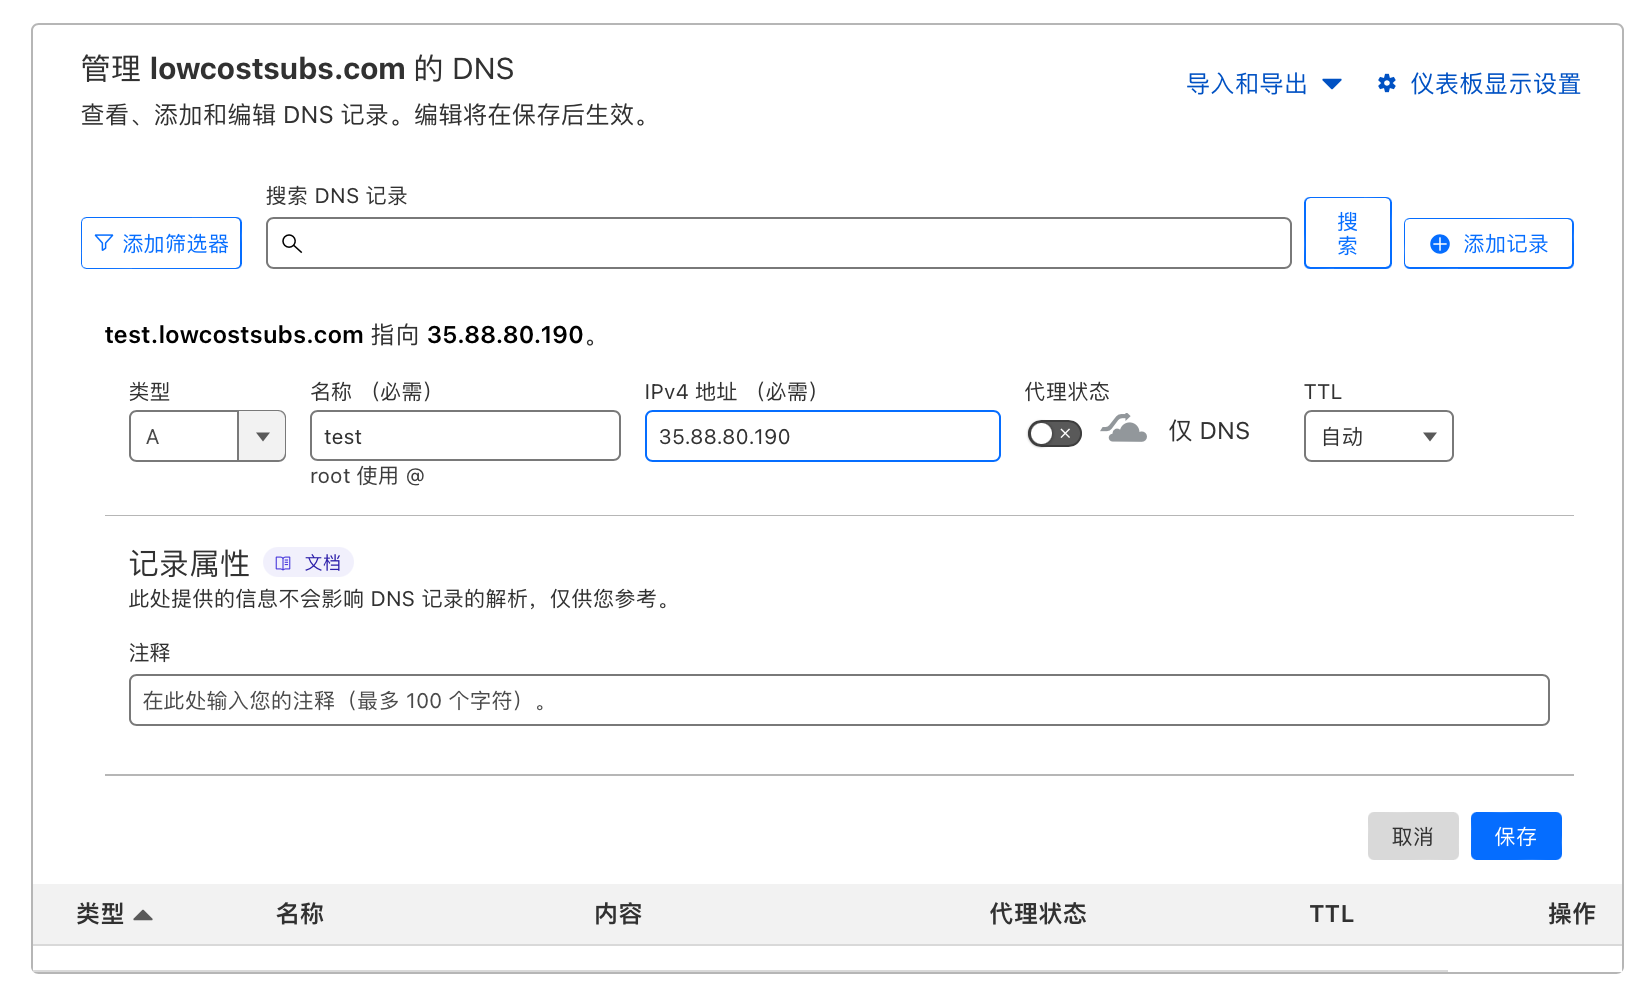This screenshot has height=996, width=1646.
Task: Click the root 使用 @ hint text
Action: (x=367, y=476)
